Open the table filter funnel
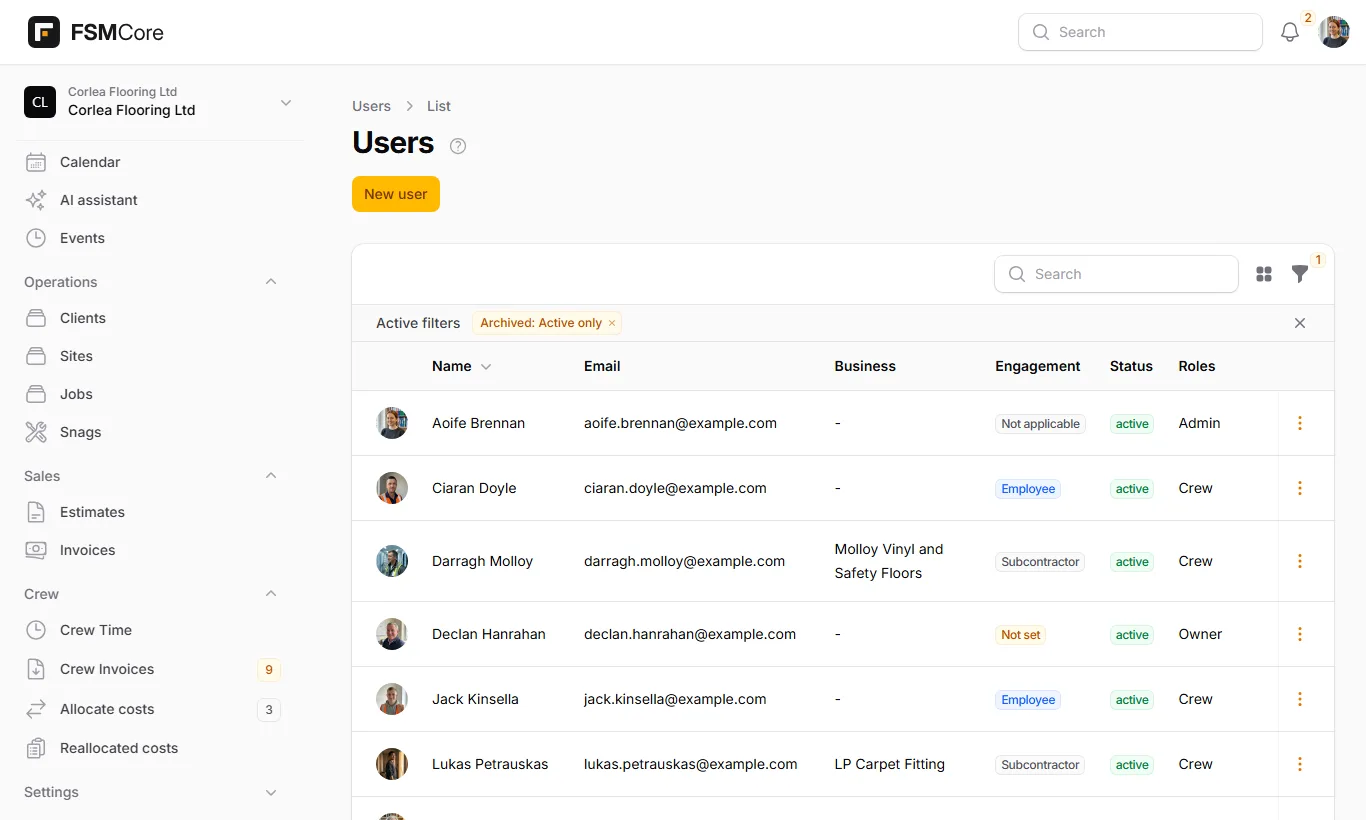The image size is (1366, 820). [x=1300, y=274]
